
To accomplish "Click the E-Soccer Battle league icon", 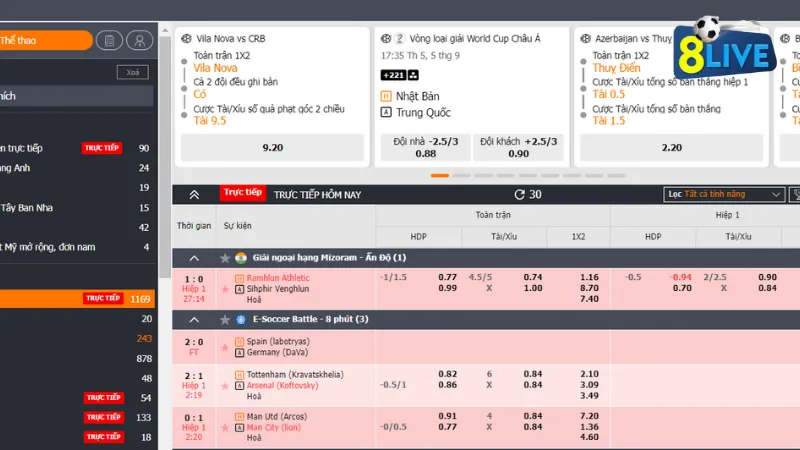I will click(240, 319).
